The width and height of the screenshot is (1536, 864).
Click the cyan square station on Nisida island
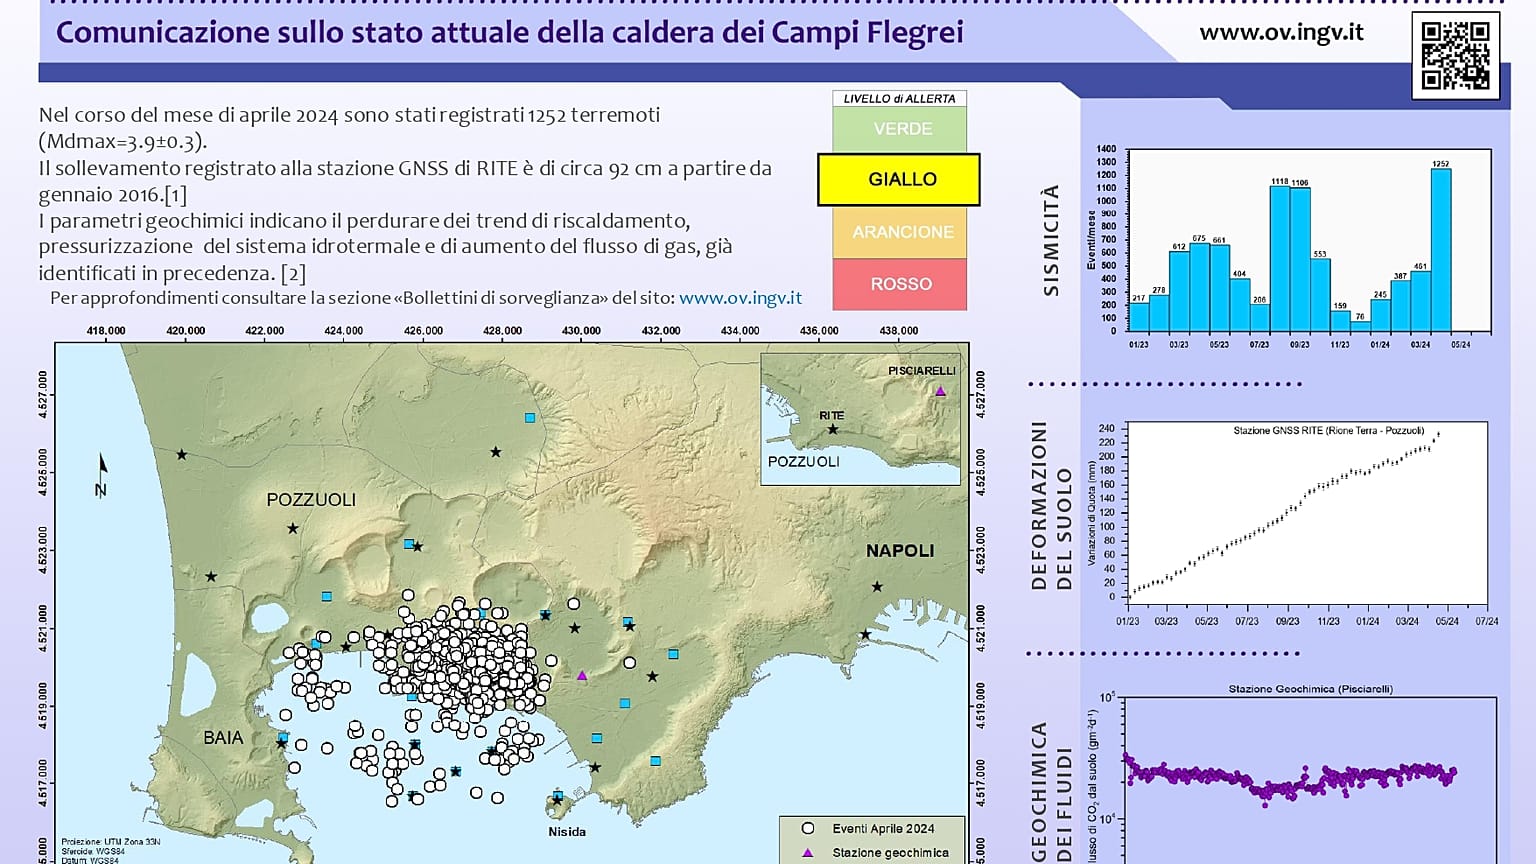pos(559,796)
